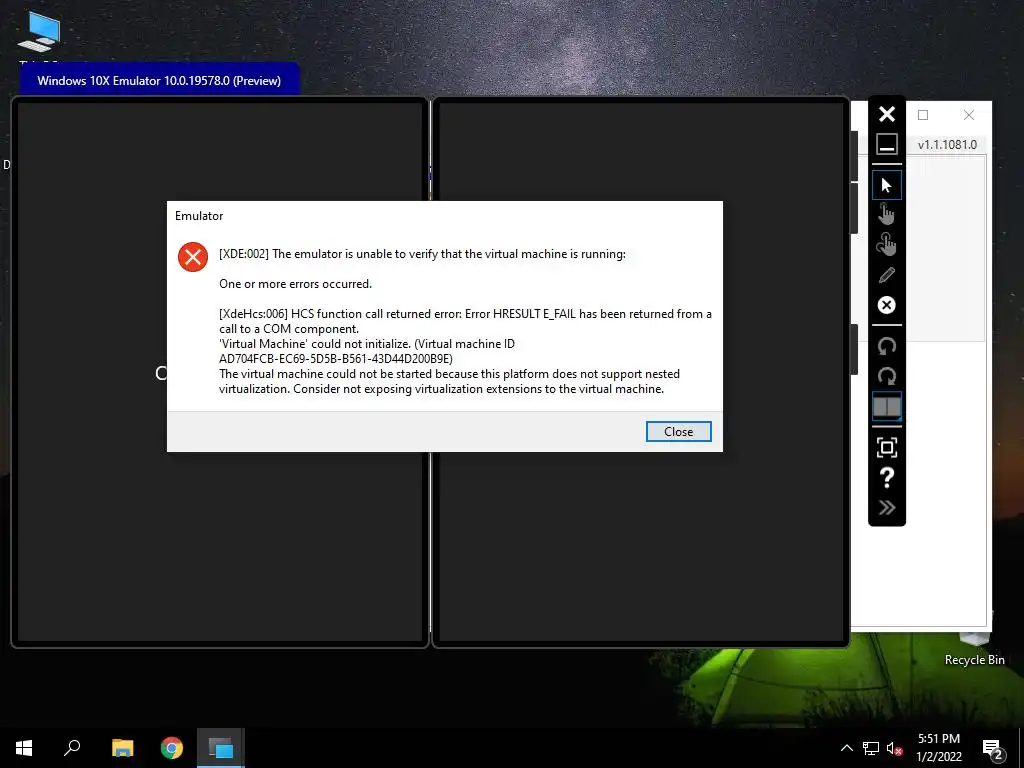This screenshot has width=1024, height=768.
Task: Click the Windows 10X Emulator title bar
Action: point(159,80)
